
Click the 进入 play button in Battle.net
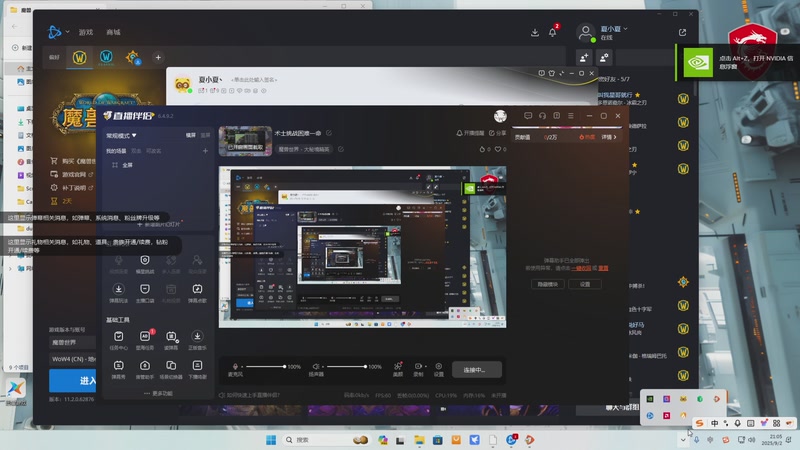coord(72,380)
